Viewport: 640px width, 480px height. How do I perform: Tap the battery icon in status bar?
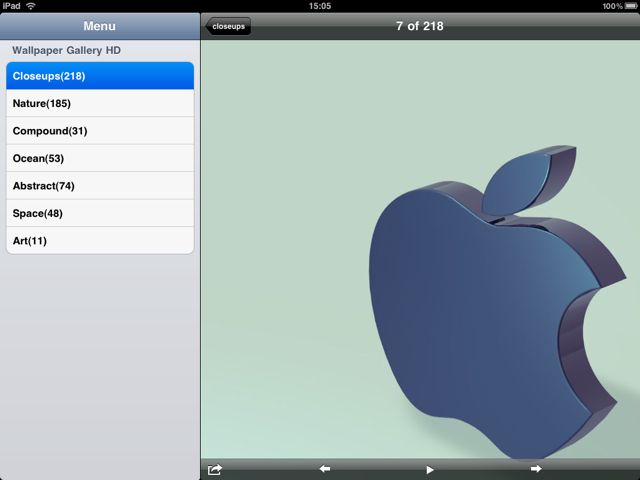click(x=631, y=6)
